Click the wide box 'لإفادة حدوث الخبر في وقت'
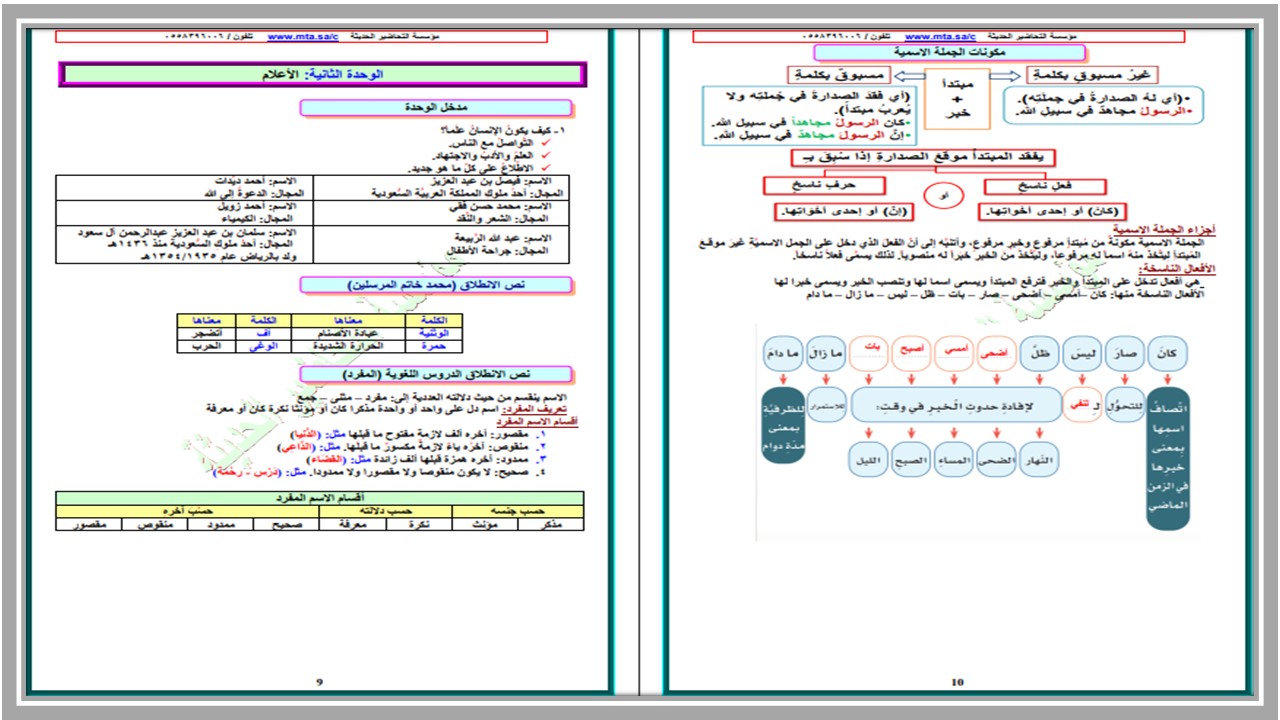 [x=958, y=406]
